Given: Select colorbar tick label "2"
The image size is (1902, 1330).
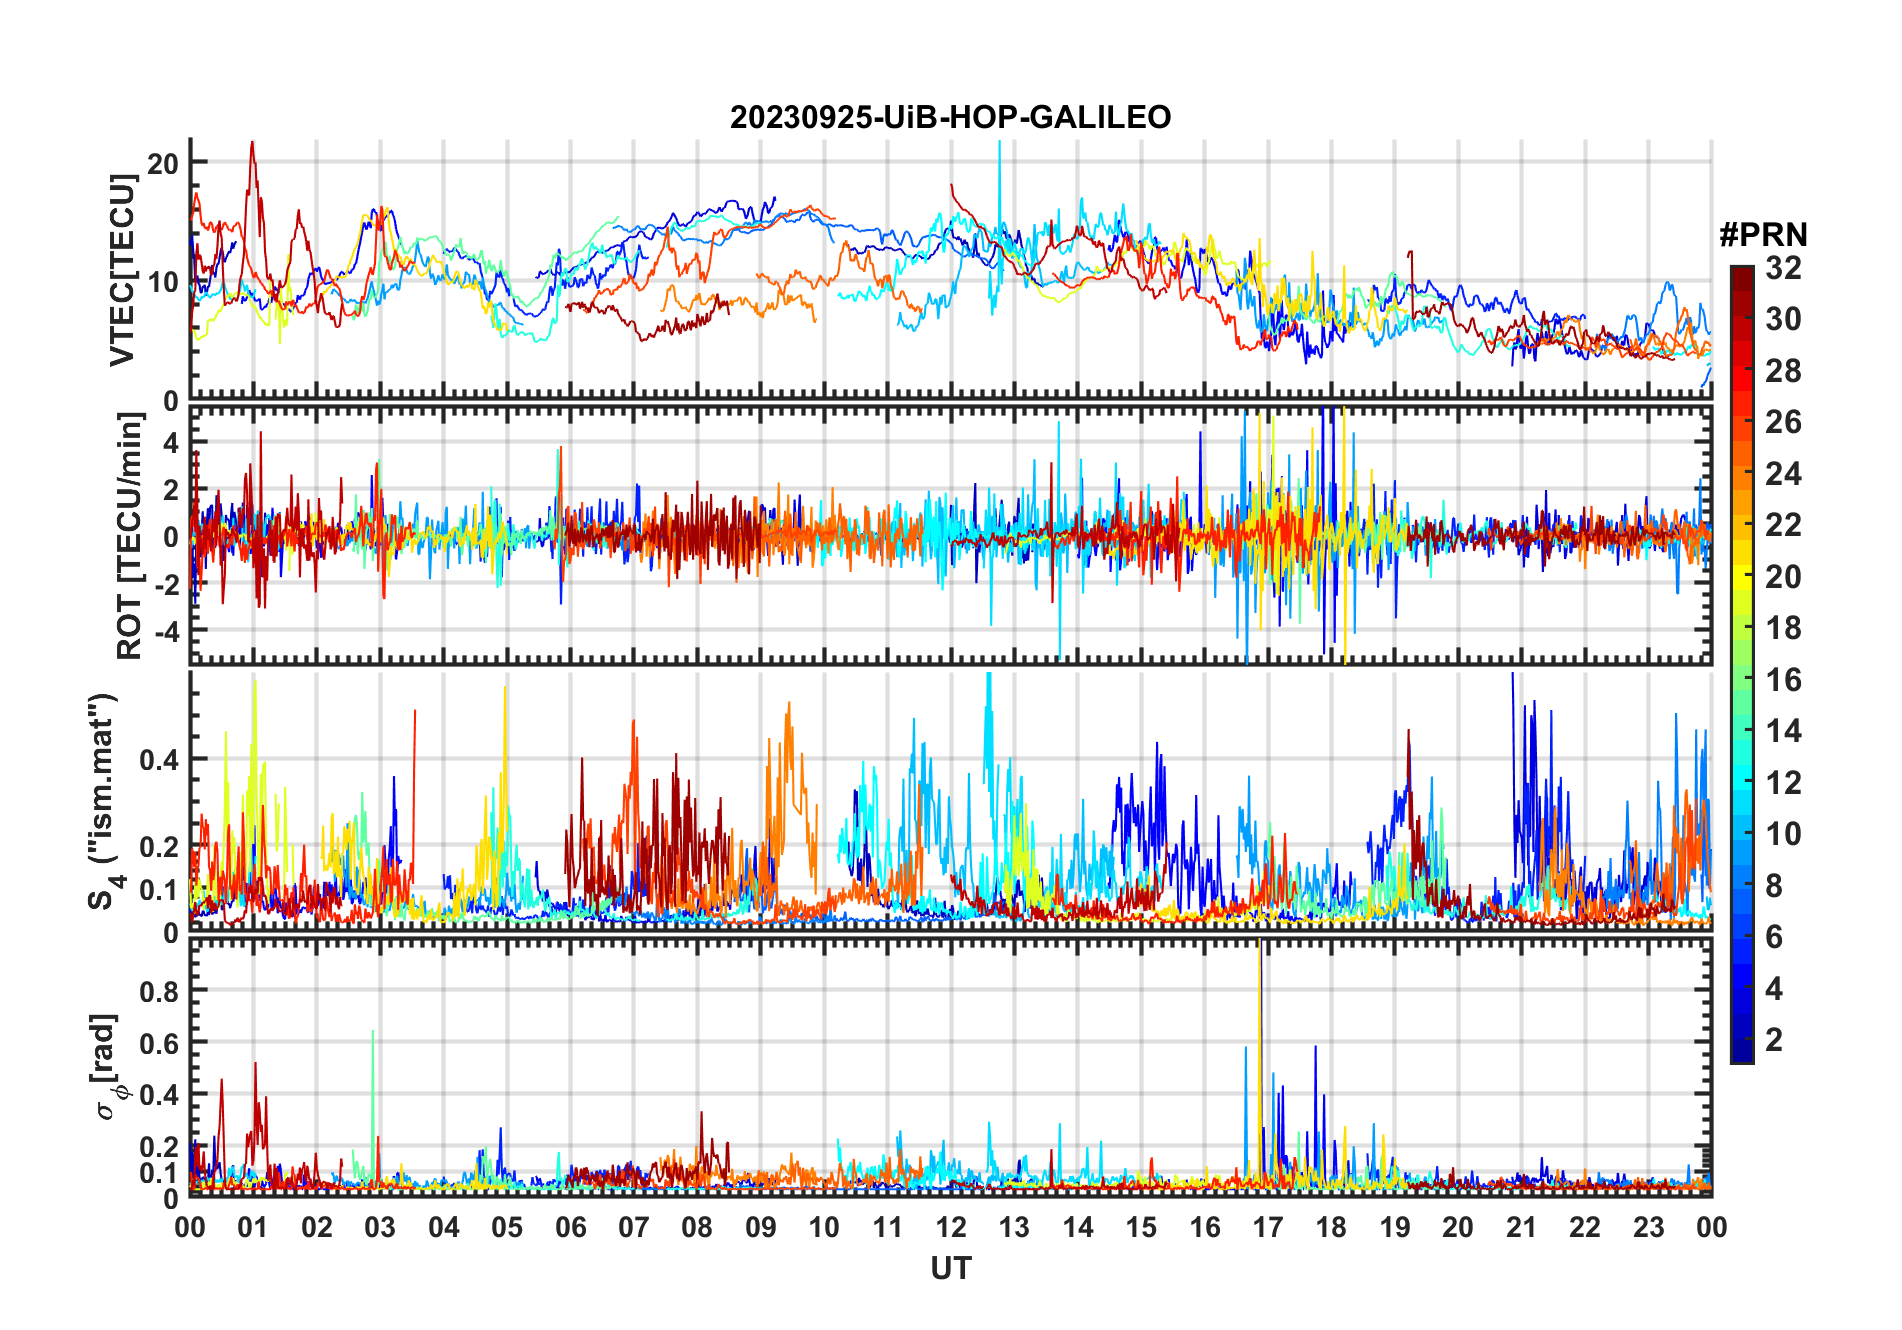Looking at the screenshot, I should click(1774, 1040).
